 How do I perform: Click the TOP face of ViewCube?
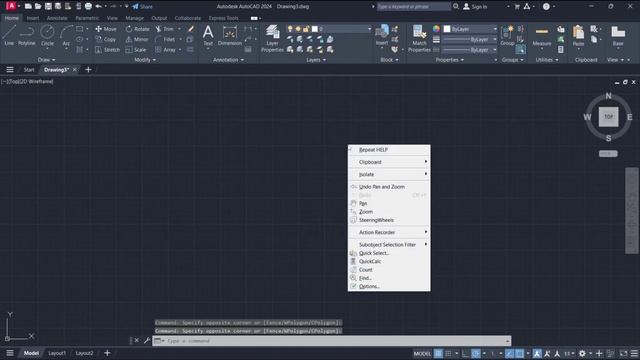point(608,117)
